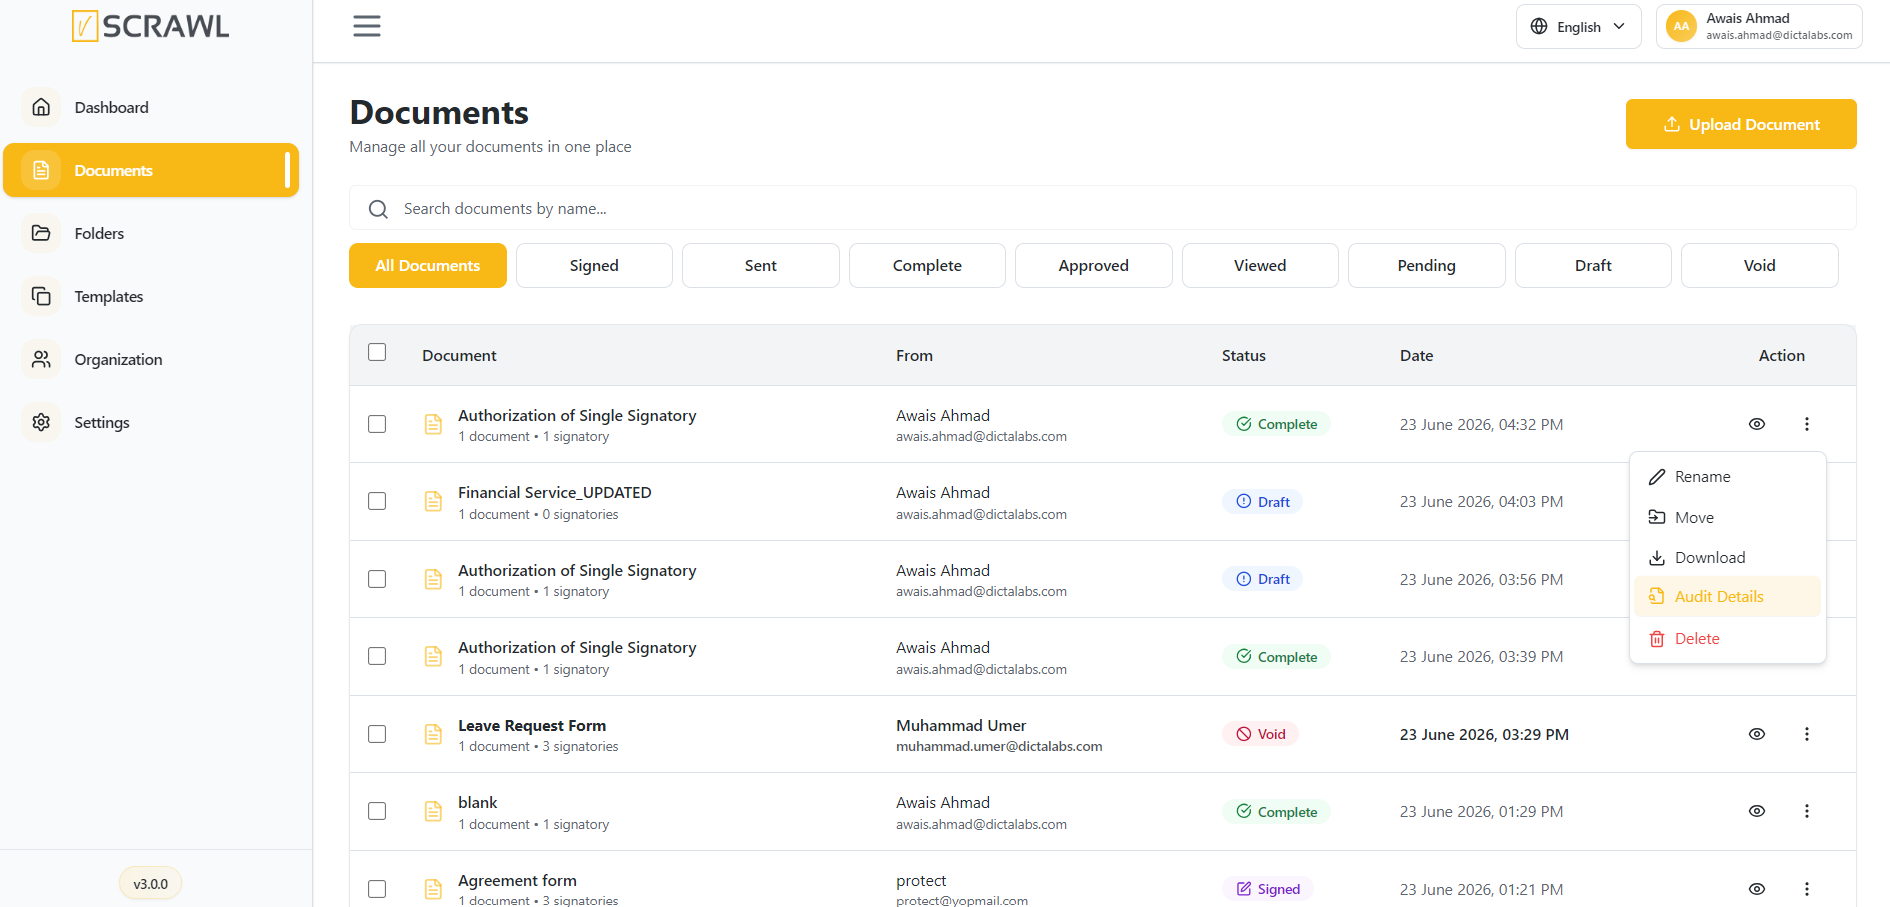Screen dimensions: 1890x907
Task: Click the AA user avatar
Action: tap(1682, 26)
